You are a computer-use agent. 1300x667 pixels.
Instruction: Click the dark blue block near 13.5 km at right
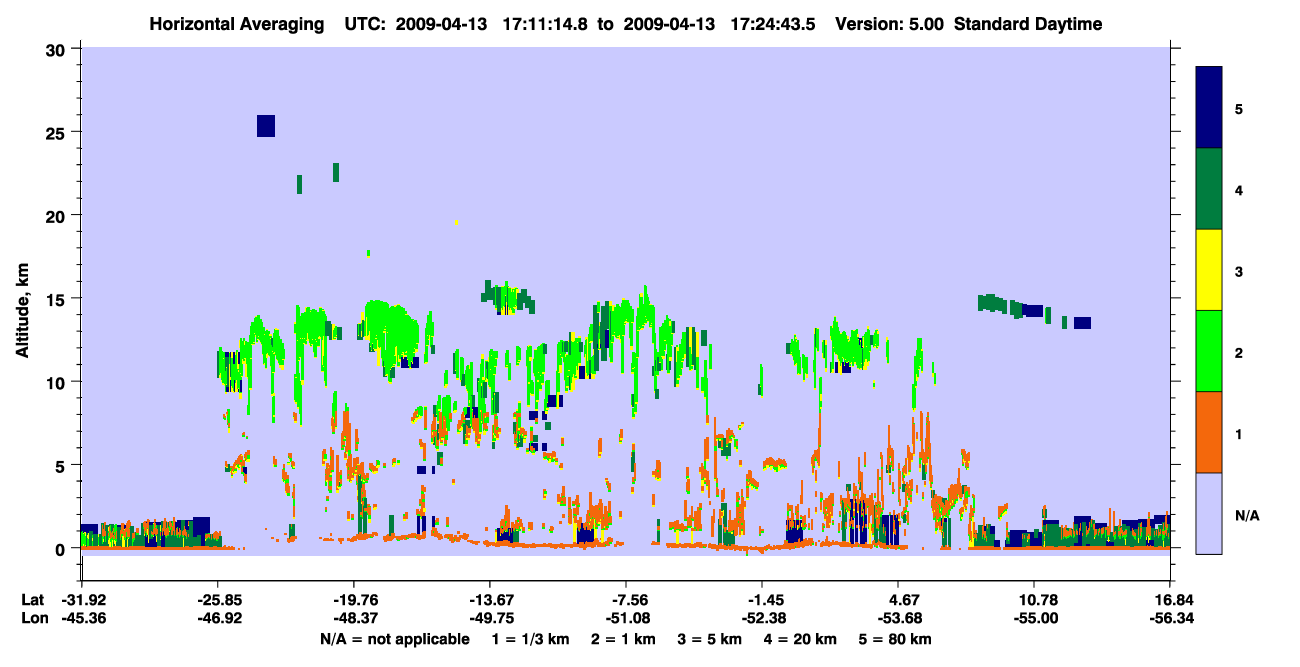pyautogui.click(x=1082, y=323)
